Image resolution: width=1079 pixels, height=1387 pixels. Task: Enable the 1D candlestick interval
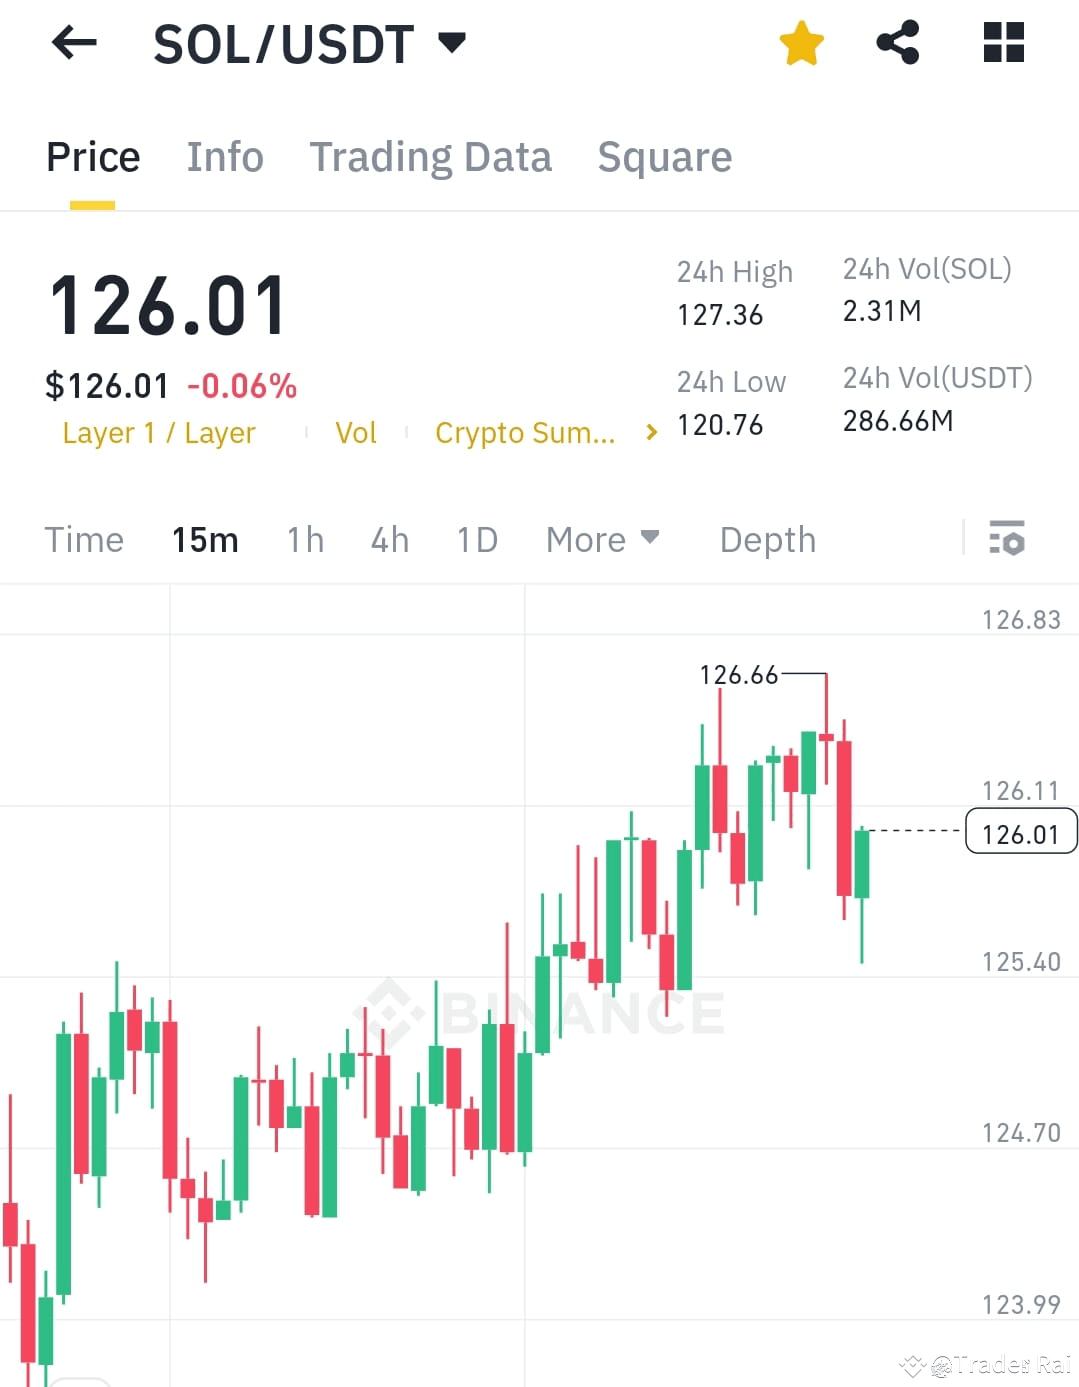[477, 539]
